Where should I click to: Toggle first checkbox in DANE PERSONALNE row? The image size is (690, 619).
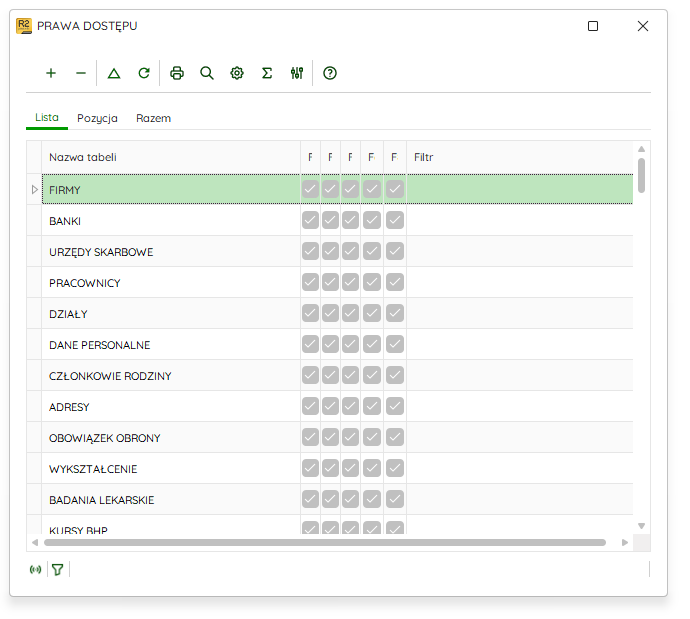coord(310,344)
